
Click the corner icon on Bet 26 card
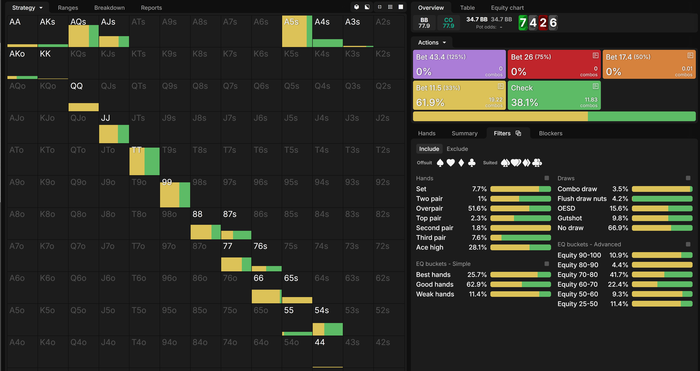(x=596, y=55)
